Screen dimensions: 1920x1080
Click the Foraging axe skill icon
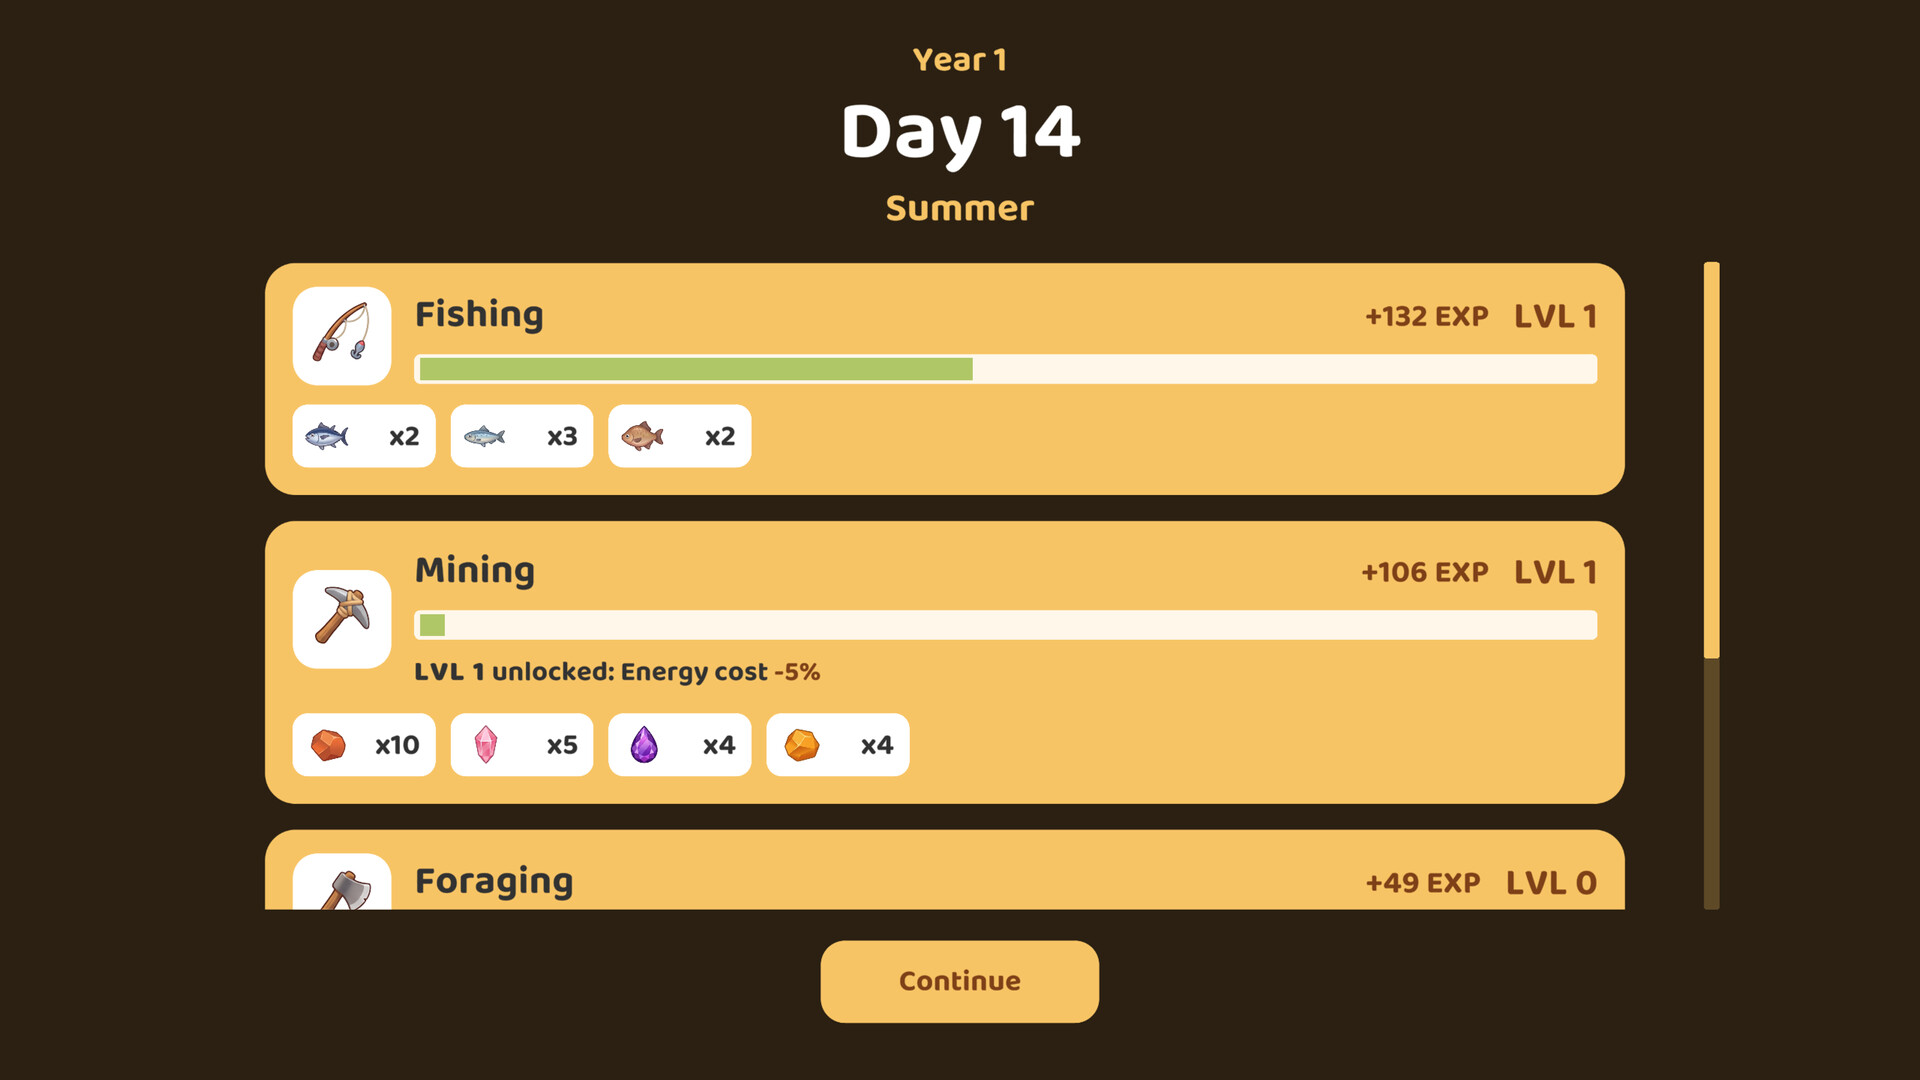point(342,881)
